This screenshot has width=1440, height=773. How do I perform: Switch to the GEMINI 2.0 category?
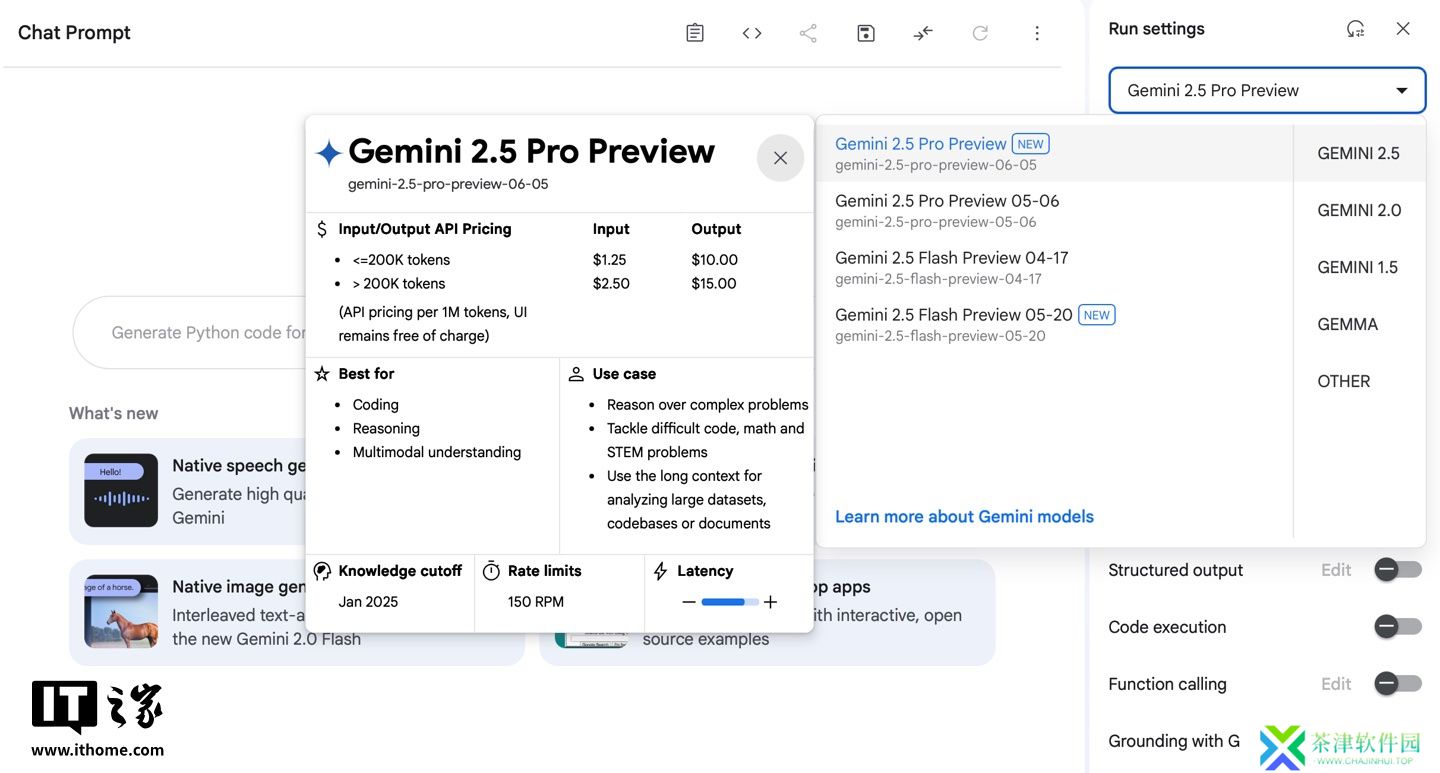pos(1359,210)
